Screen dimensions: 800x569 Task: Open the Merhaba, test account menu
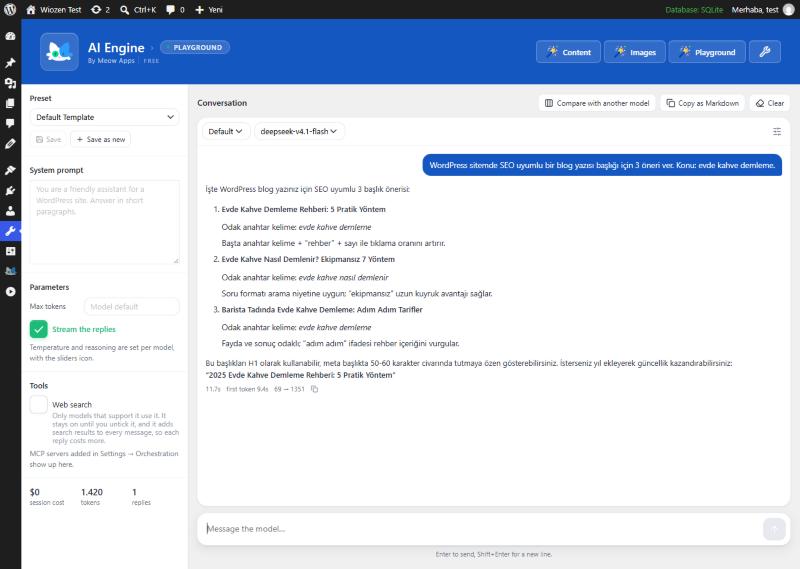763,10
